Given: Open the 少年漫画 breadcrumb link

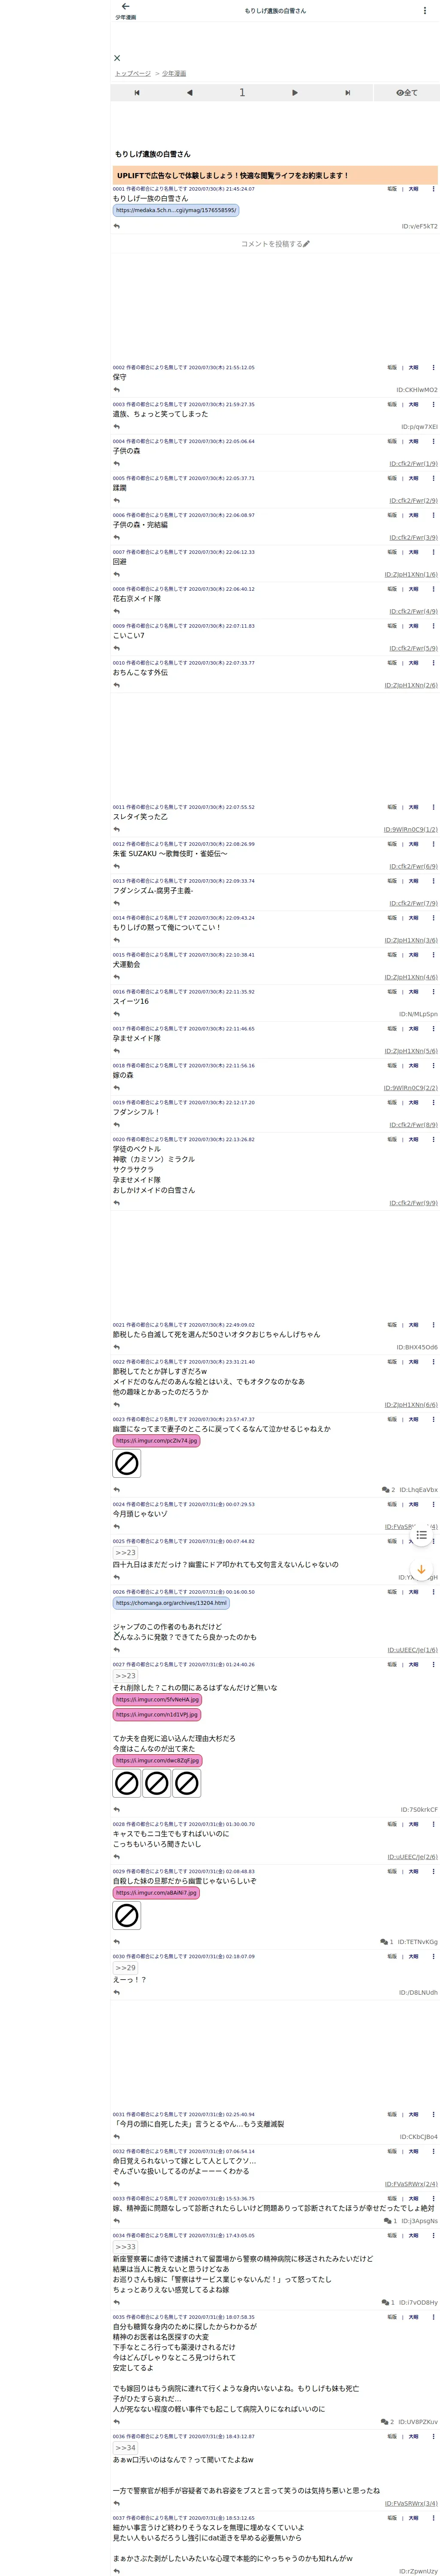Looking at the screenshot, I should (x=174, y=74).
